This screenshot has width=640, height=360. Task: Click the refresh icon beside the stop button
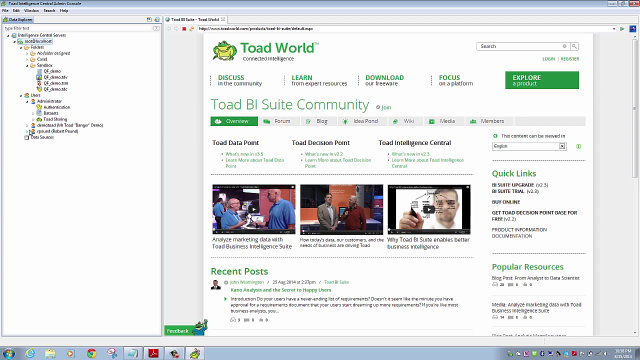pos(191,29)
